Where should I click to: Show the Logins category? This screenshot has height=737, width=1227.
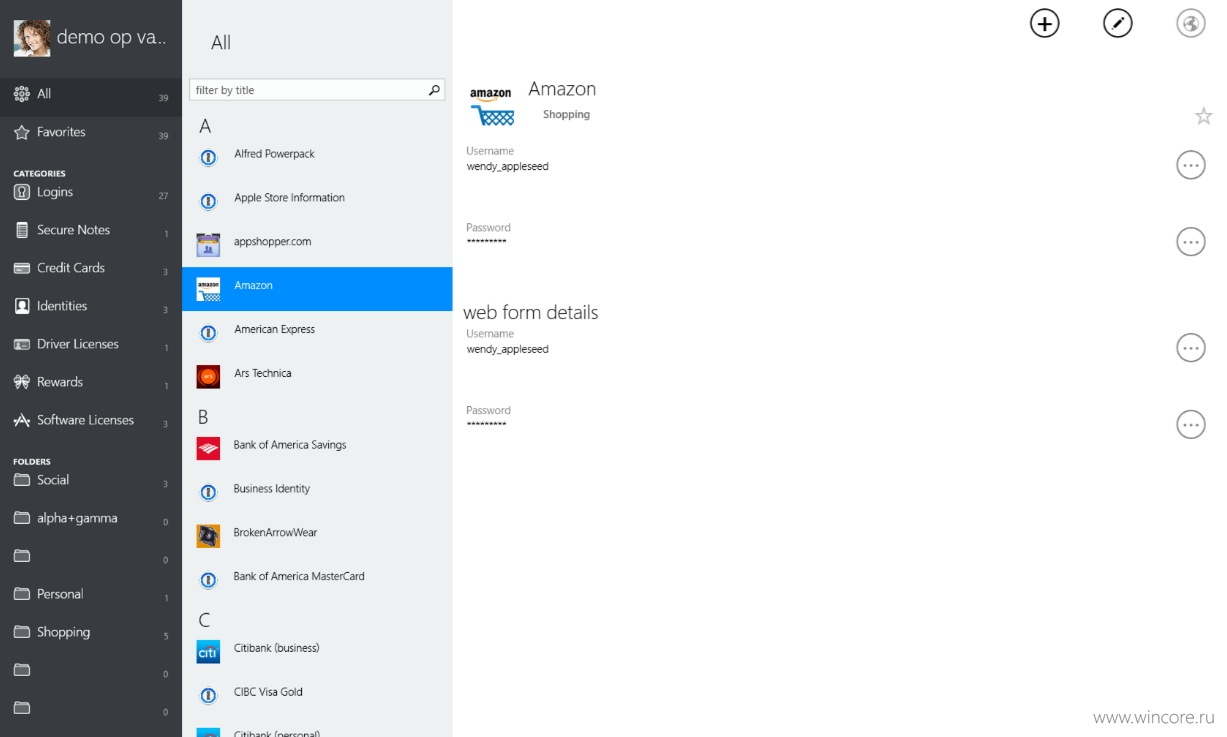[x=91, y=192]
